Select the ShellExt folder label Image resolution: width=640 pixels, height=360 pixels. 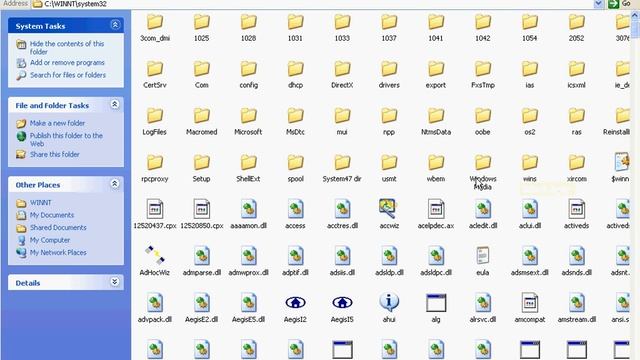248,179
